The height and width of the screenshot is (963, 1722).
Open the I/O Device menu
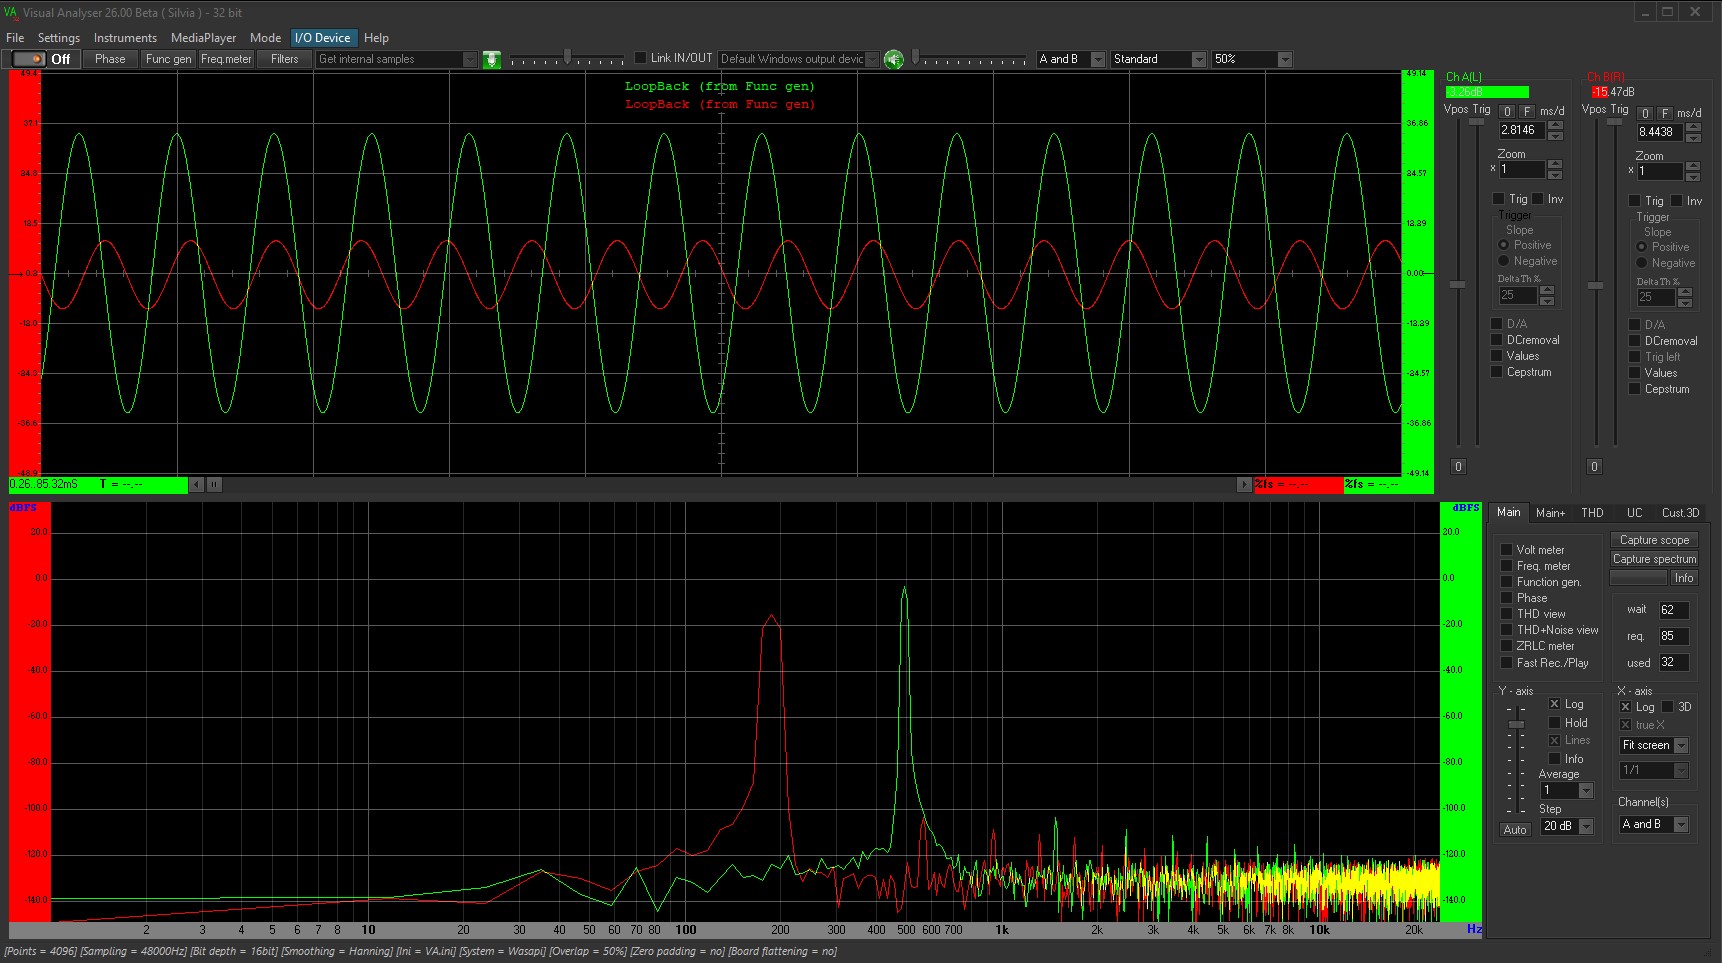point(322,38)
